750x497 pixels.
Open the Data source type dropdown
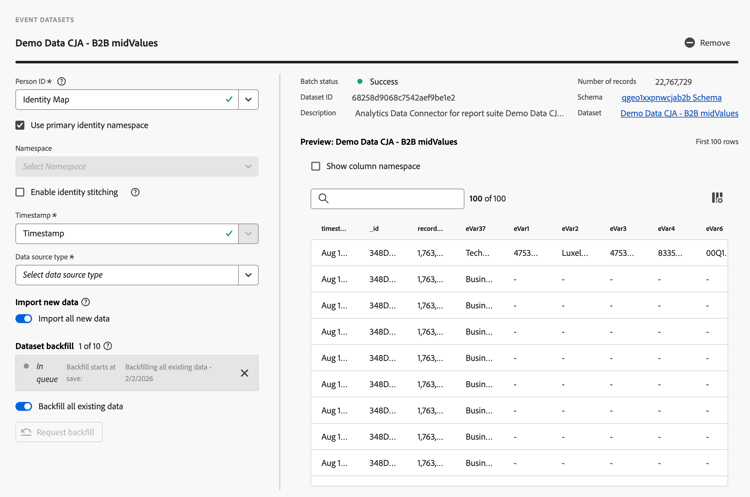click(x=248, y=275)
